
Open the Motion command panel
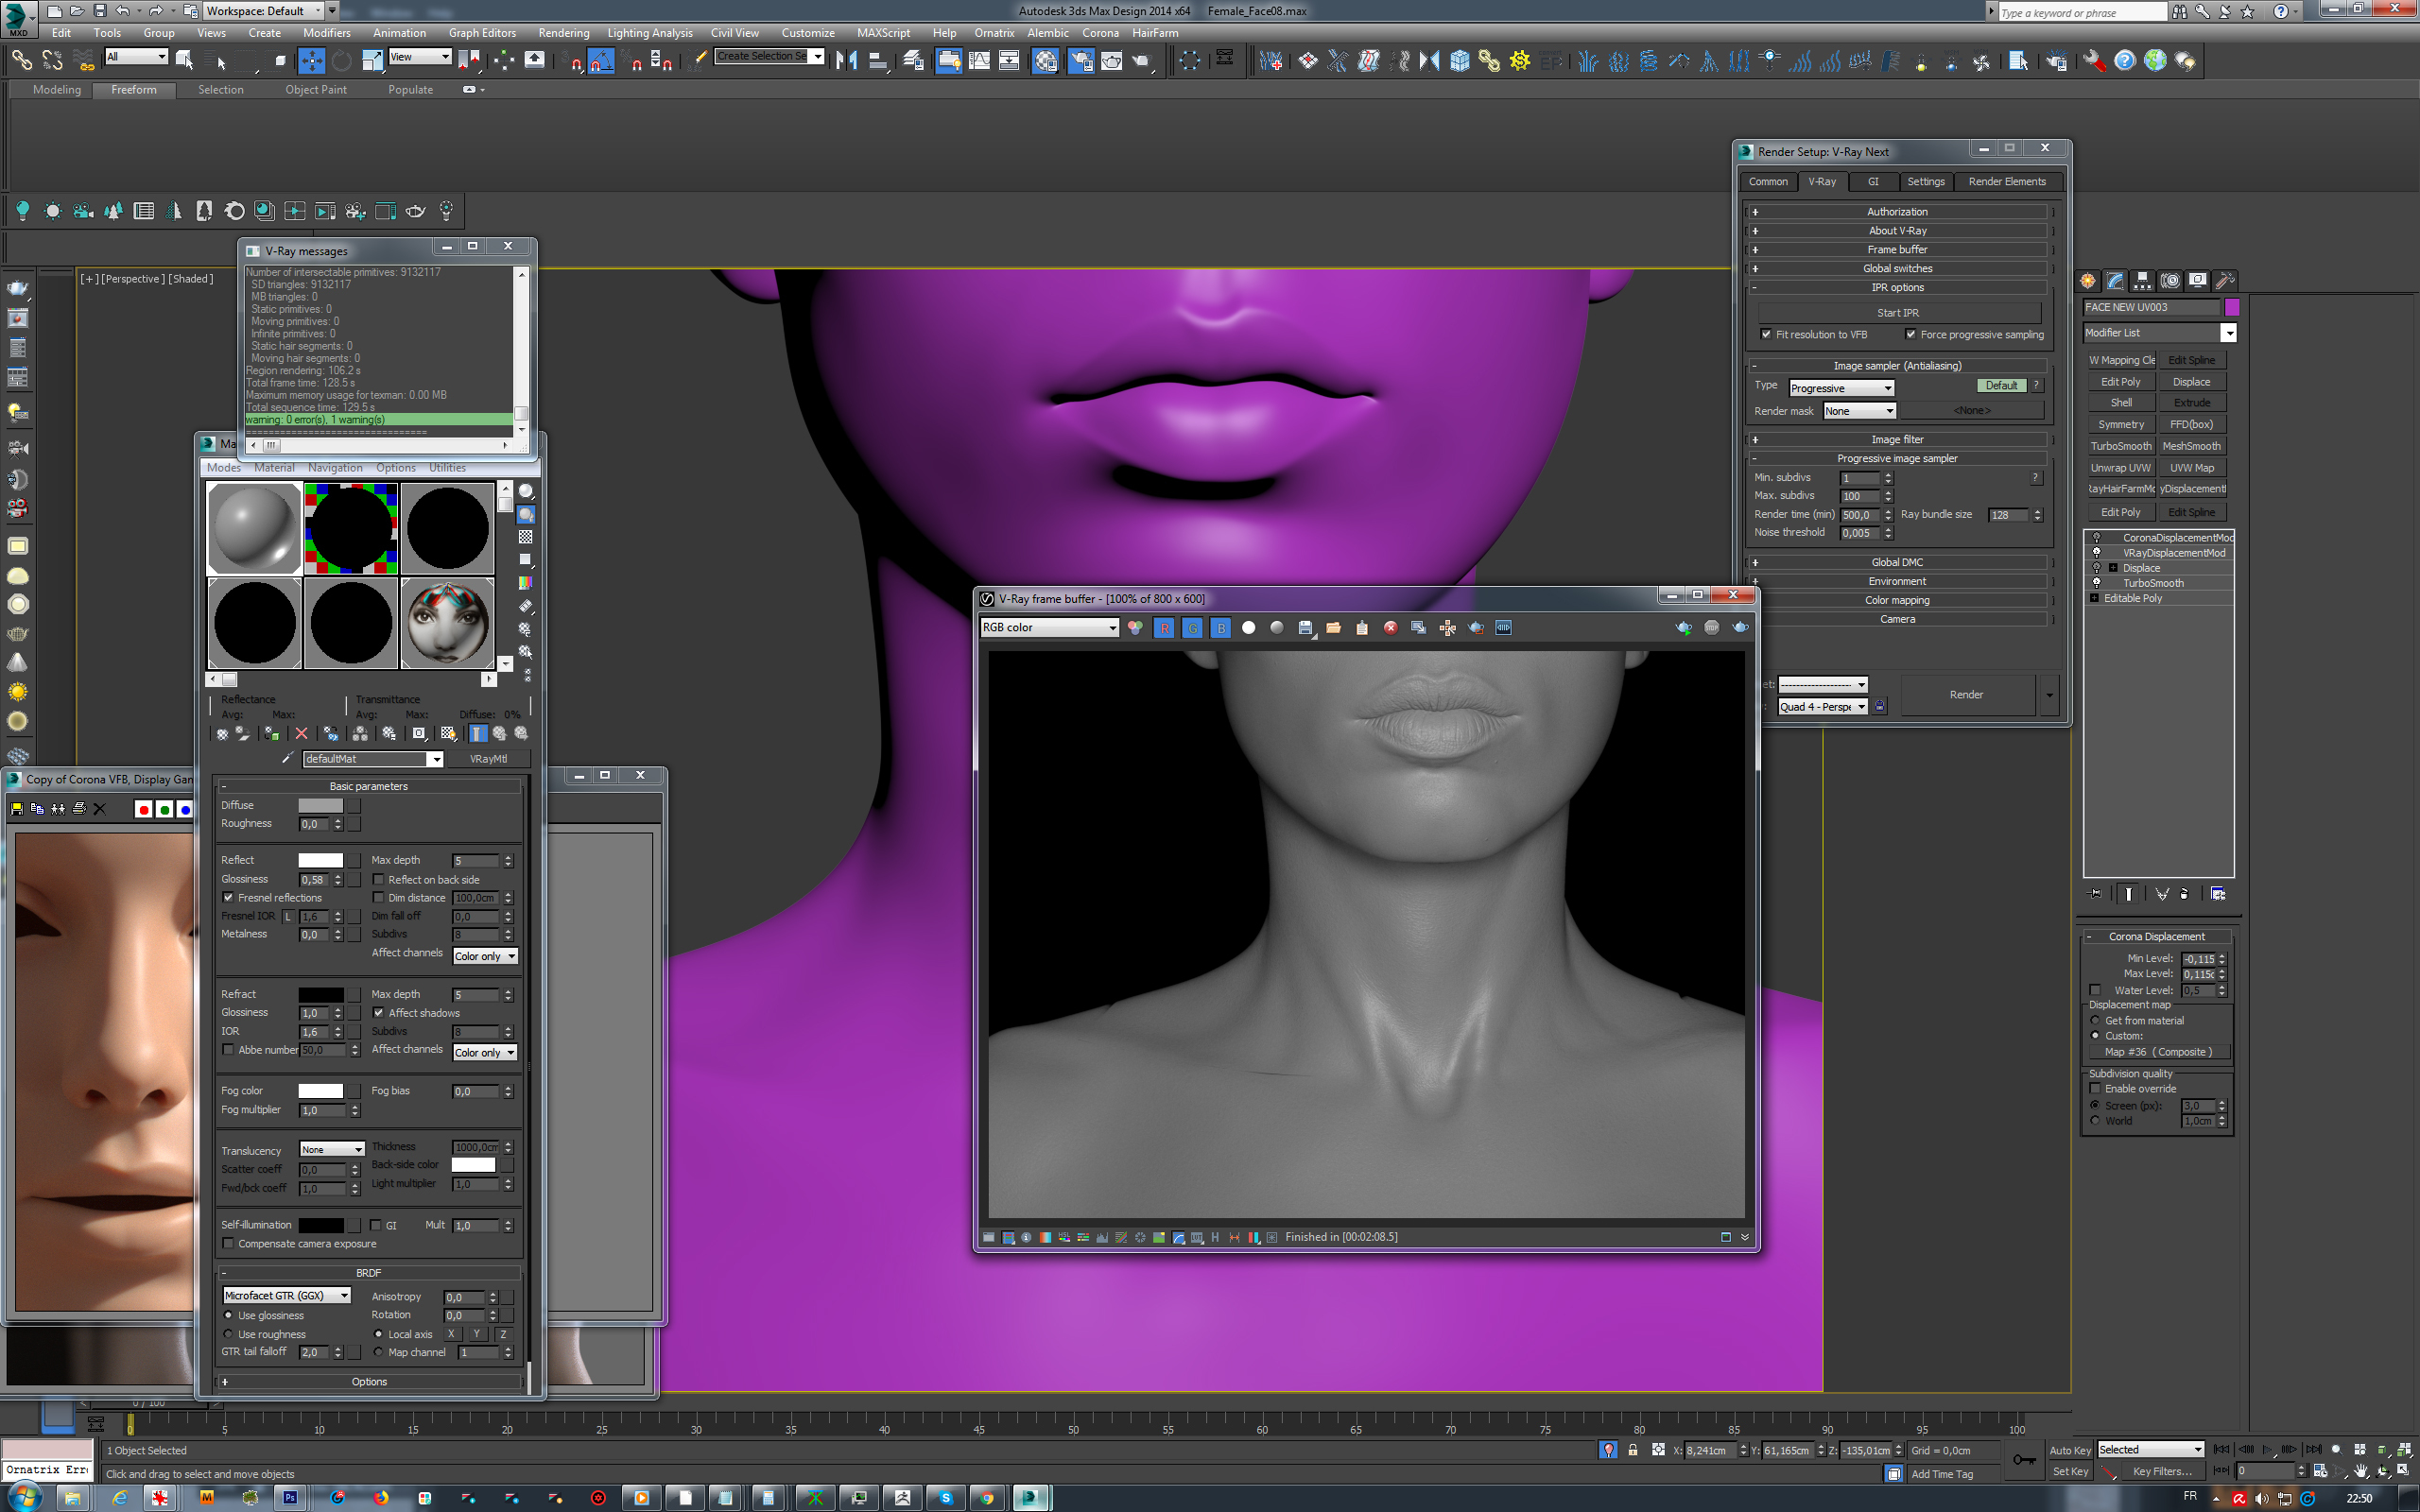coord(2170,281)
